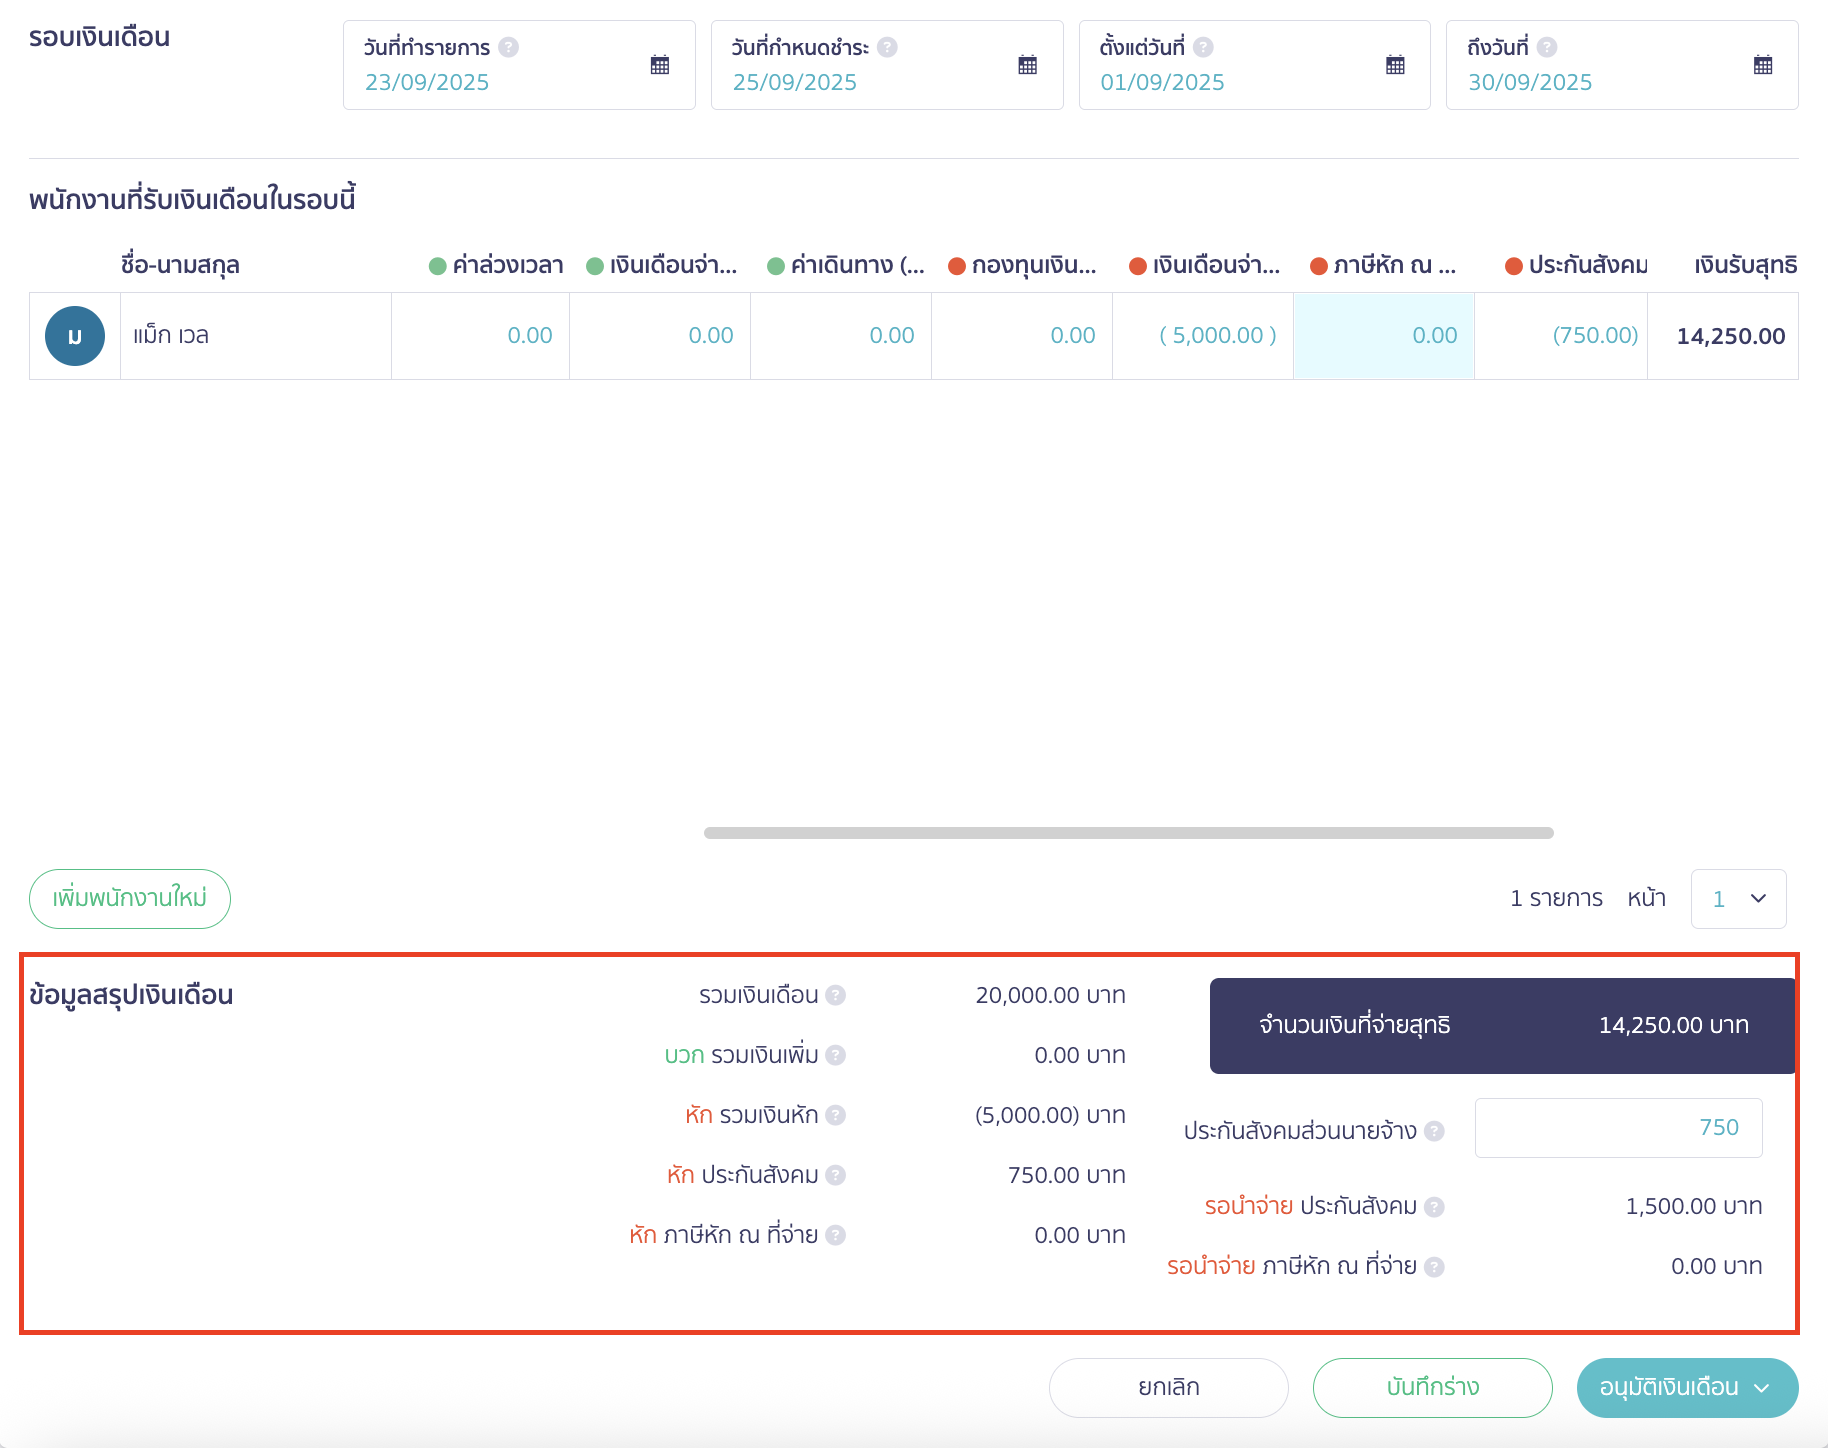This screenshot has height=1448, width=1828.
Task: Expand the page number dropdown
Action: click(x=1738, y=899)
